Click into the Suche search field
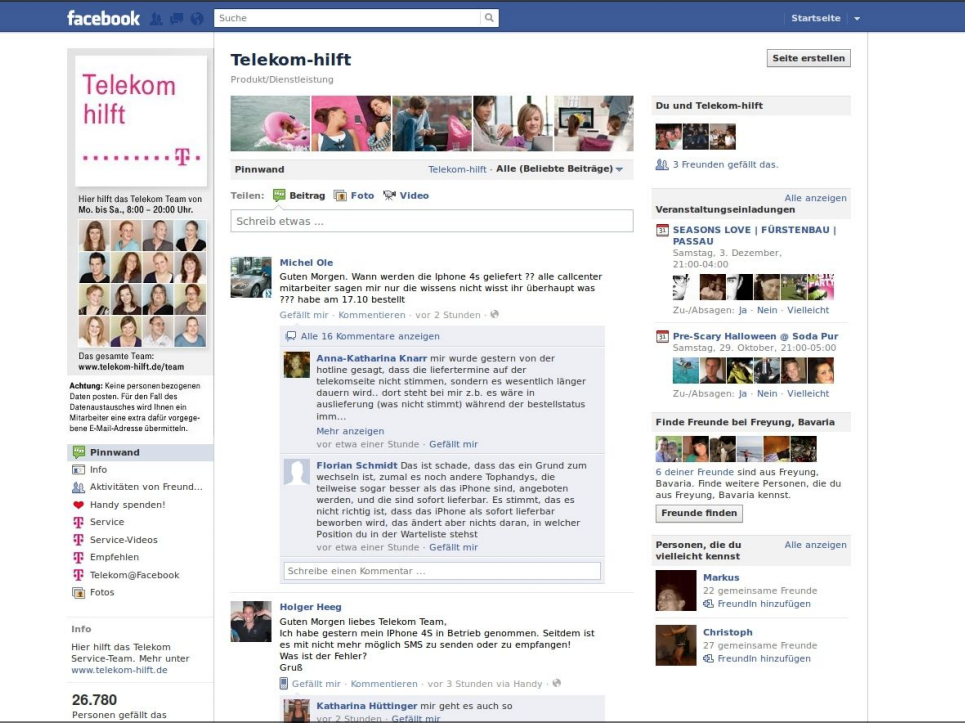Screen dimensions: 965x724 tap(348, 18)
